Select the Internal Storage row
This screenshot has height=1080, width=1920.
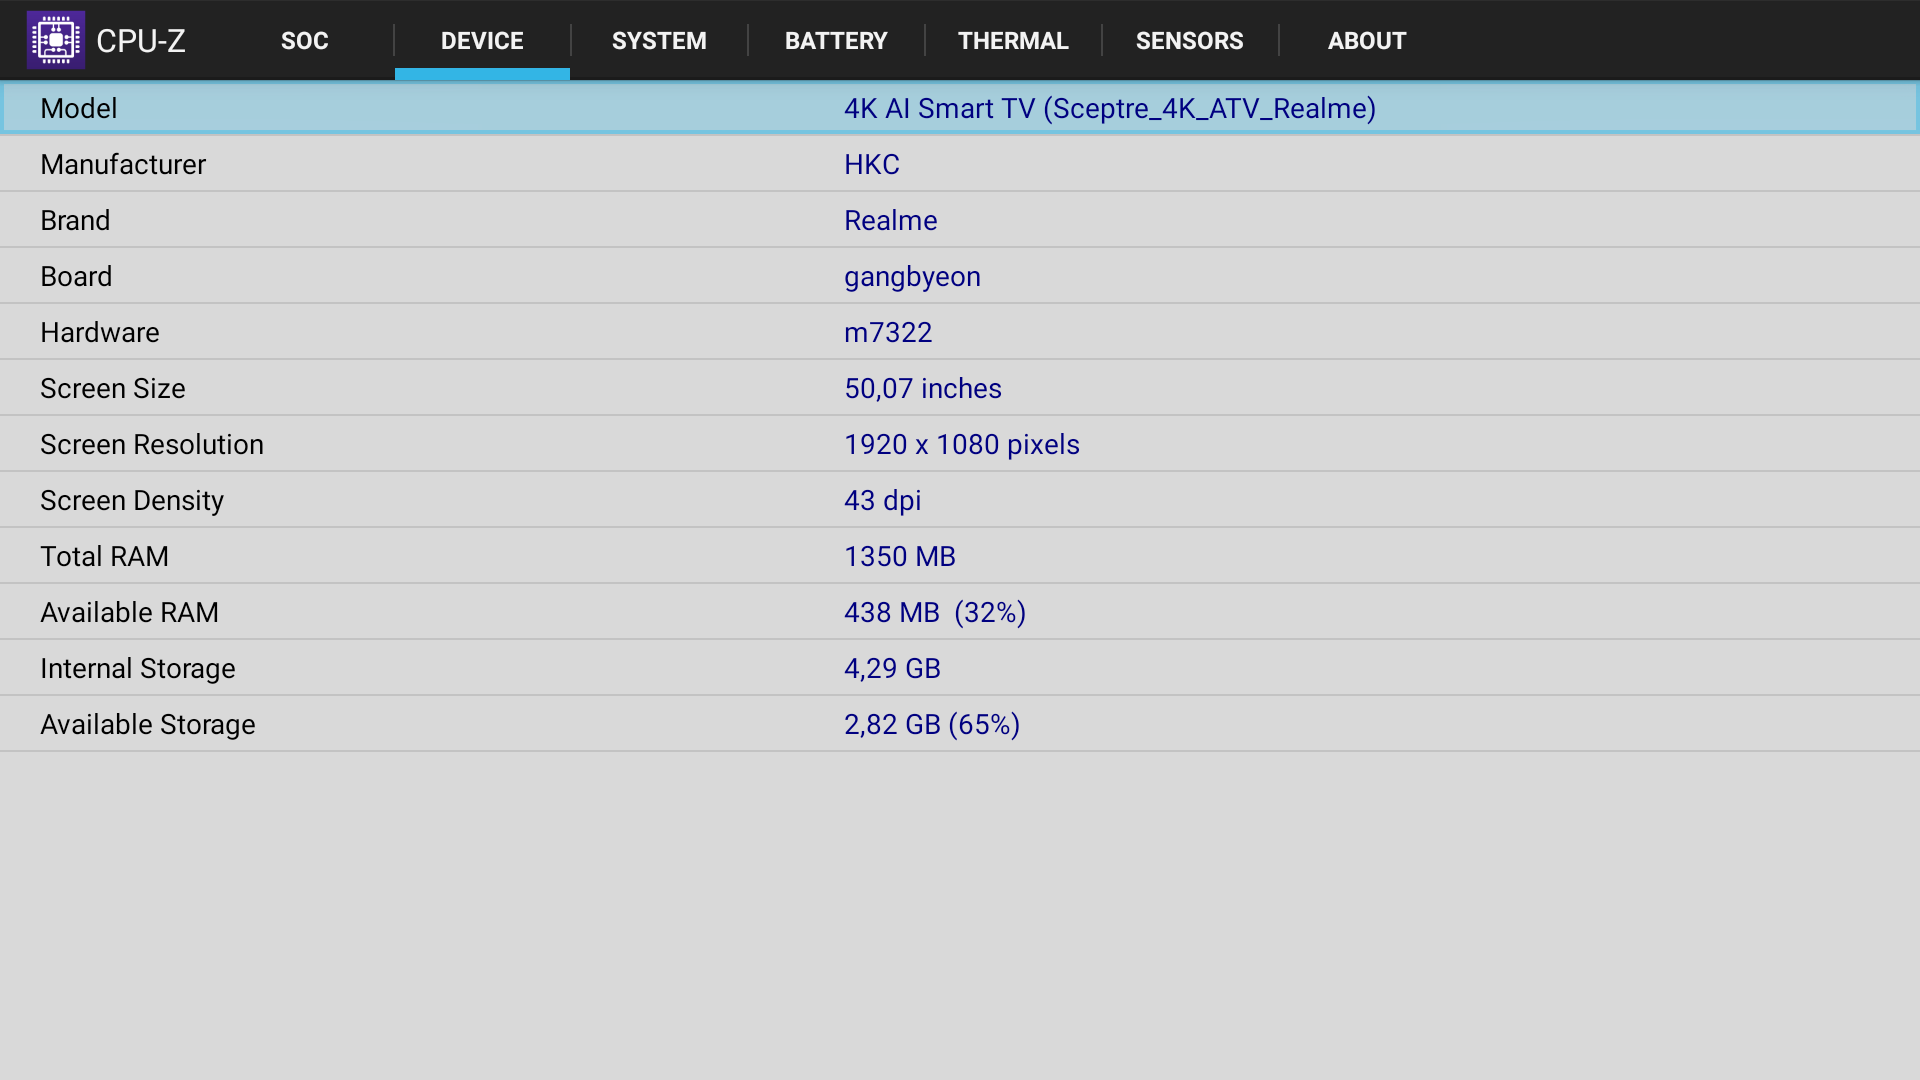pyautogui.click(x=960, y=668)
